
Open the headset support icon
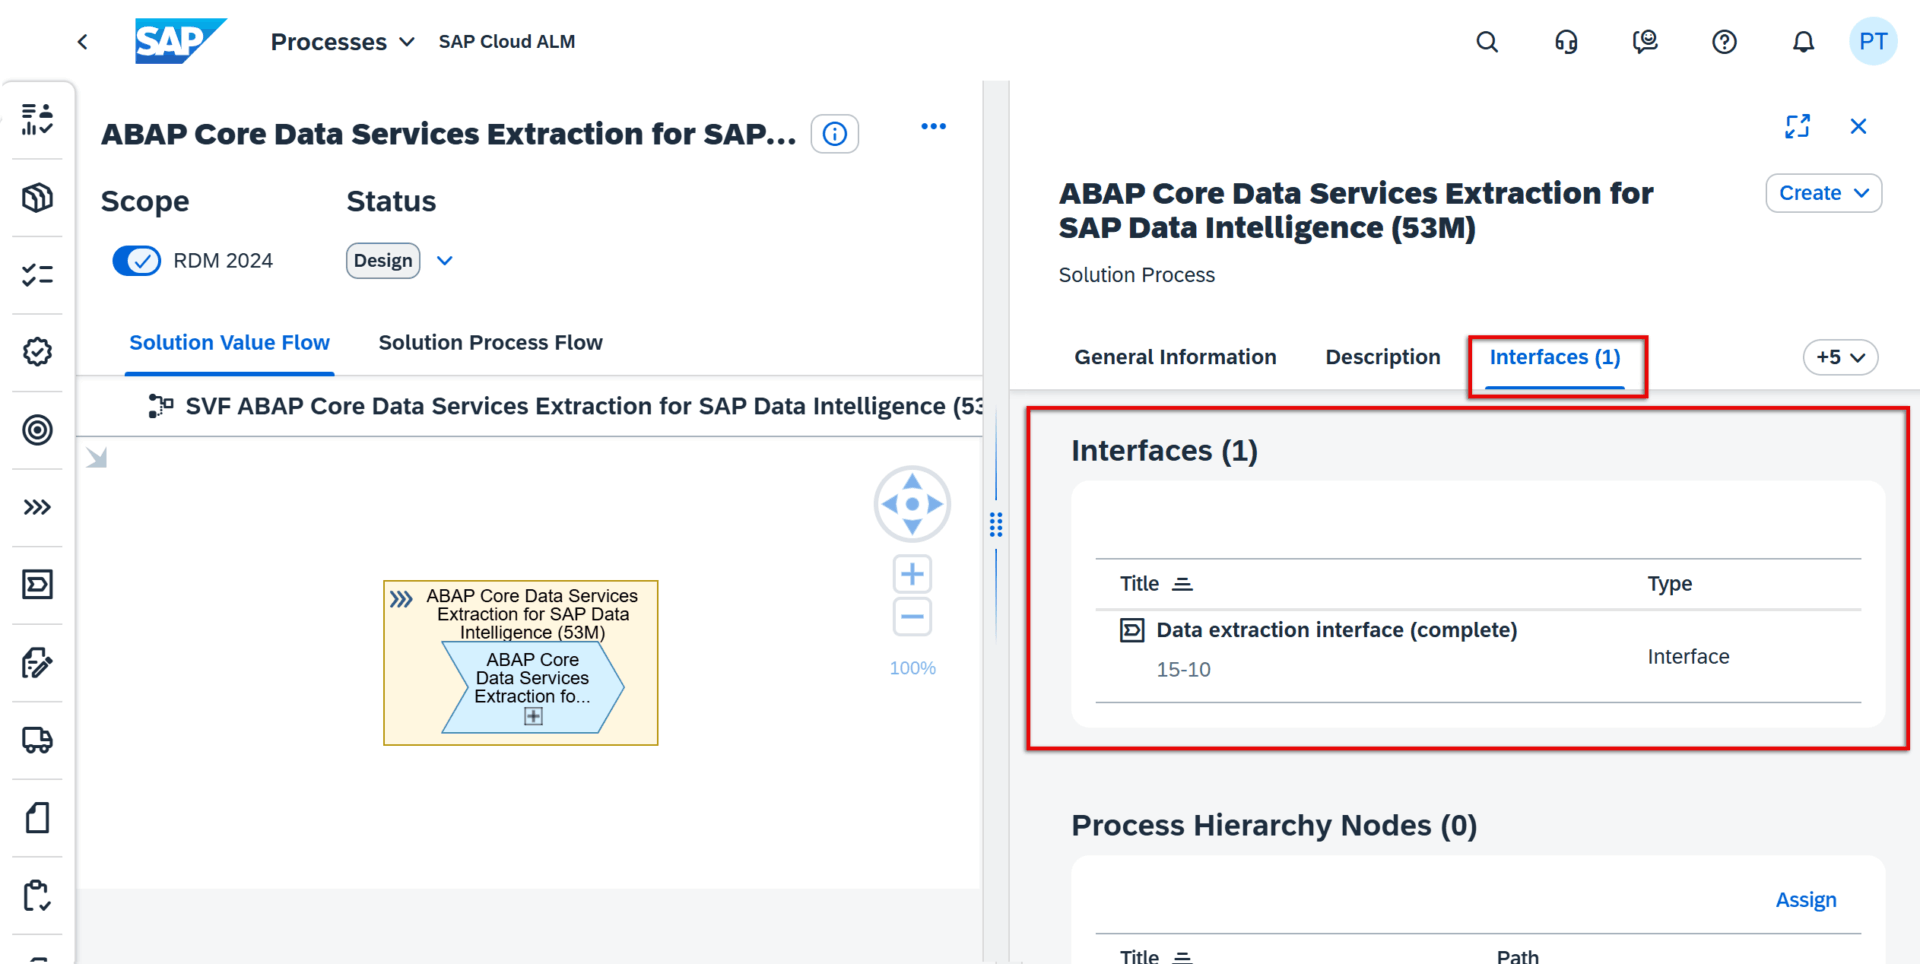tap(1566, 42)
